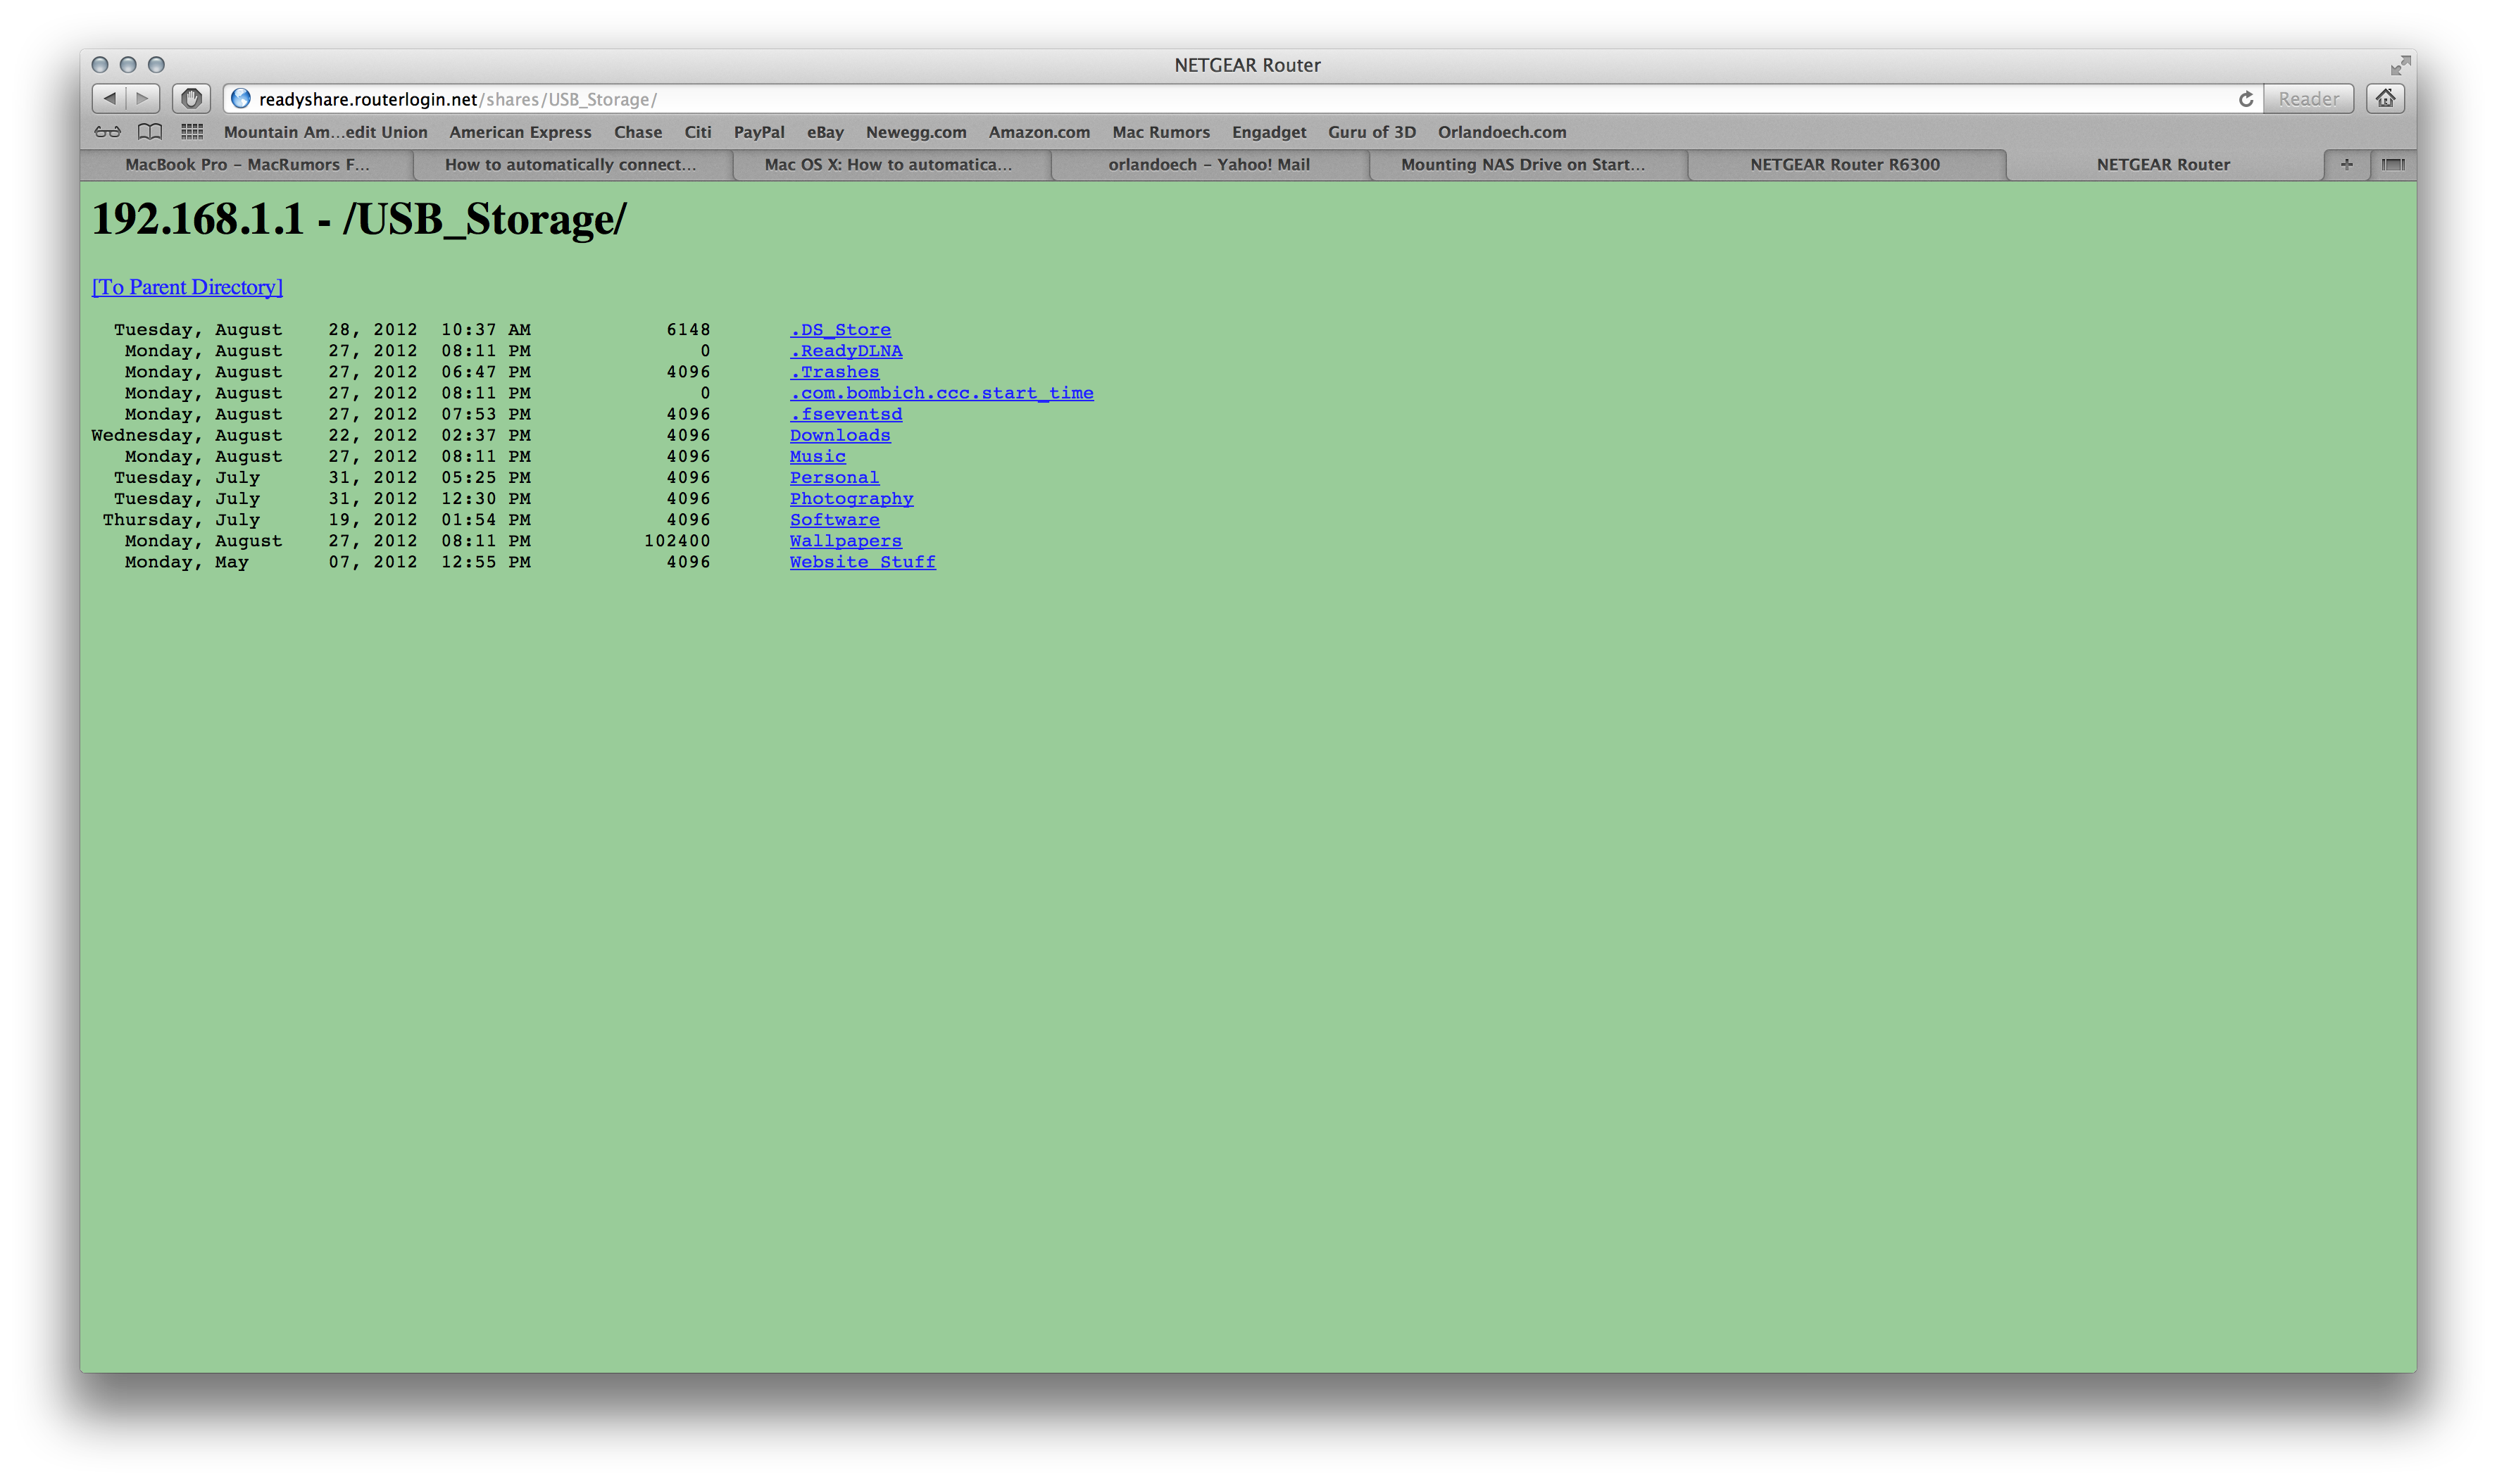The width and height of the screenshot is (2497, 1484).
Task: Open Citi bookmark
Action: click(698, 132)
